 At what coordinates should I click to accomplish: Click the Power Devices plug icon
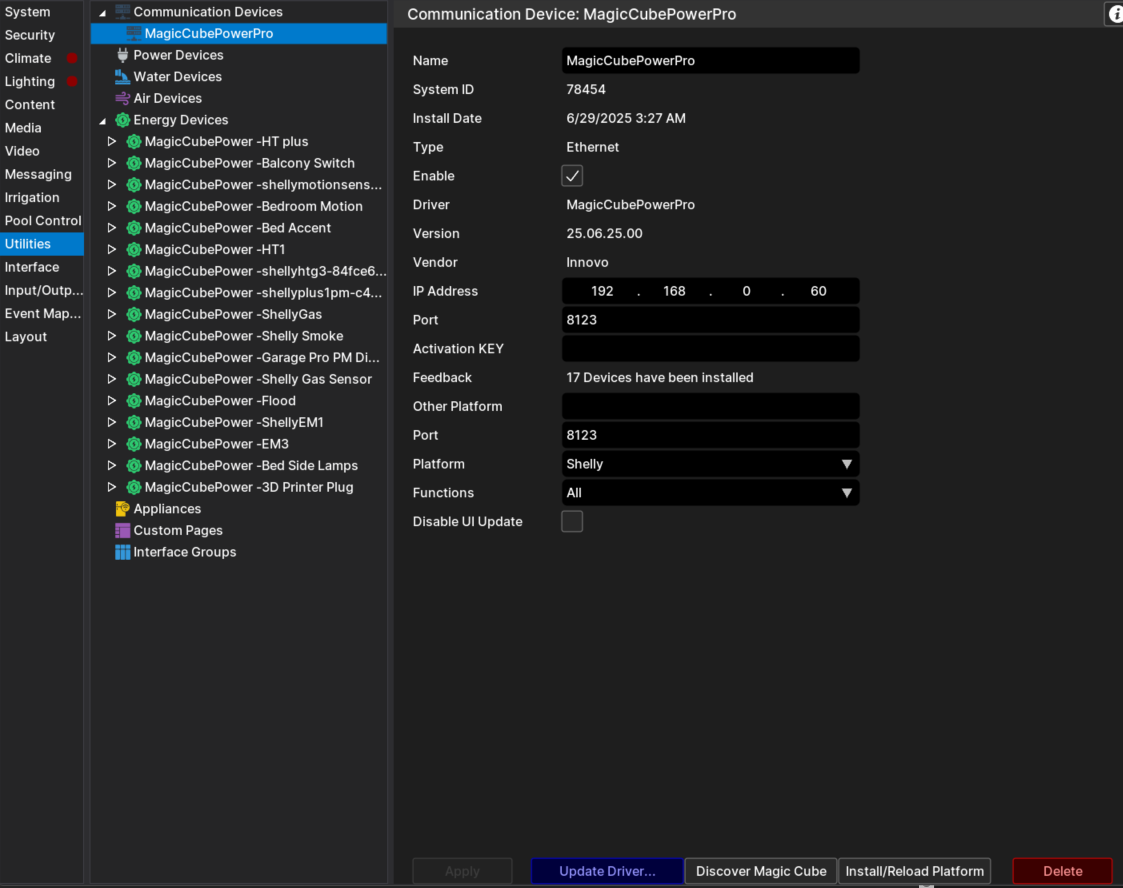(122, 55)
